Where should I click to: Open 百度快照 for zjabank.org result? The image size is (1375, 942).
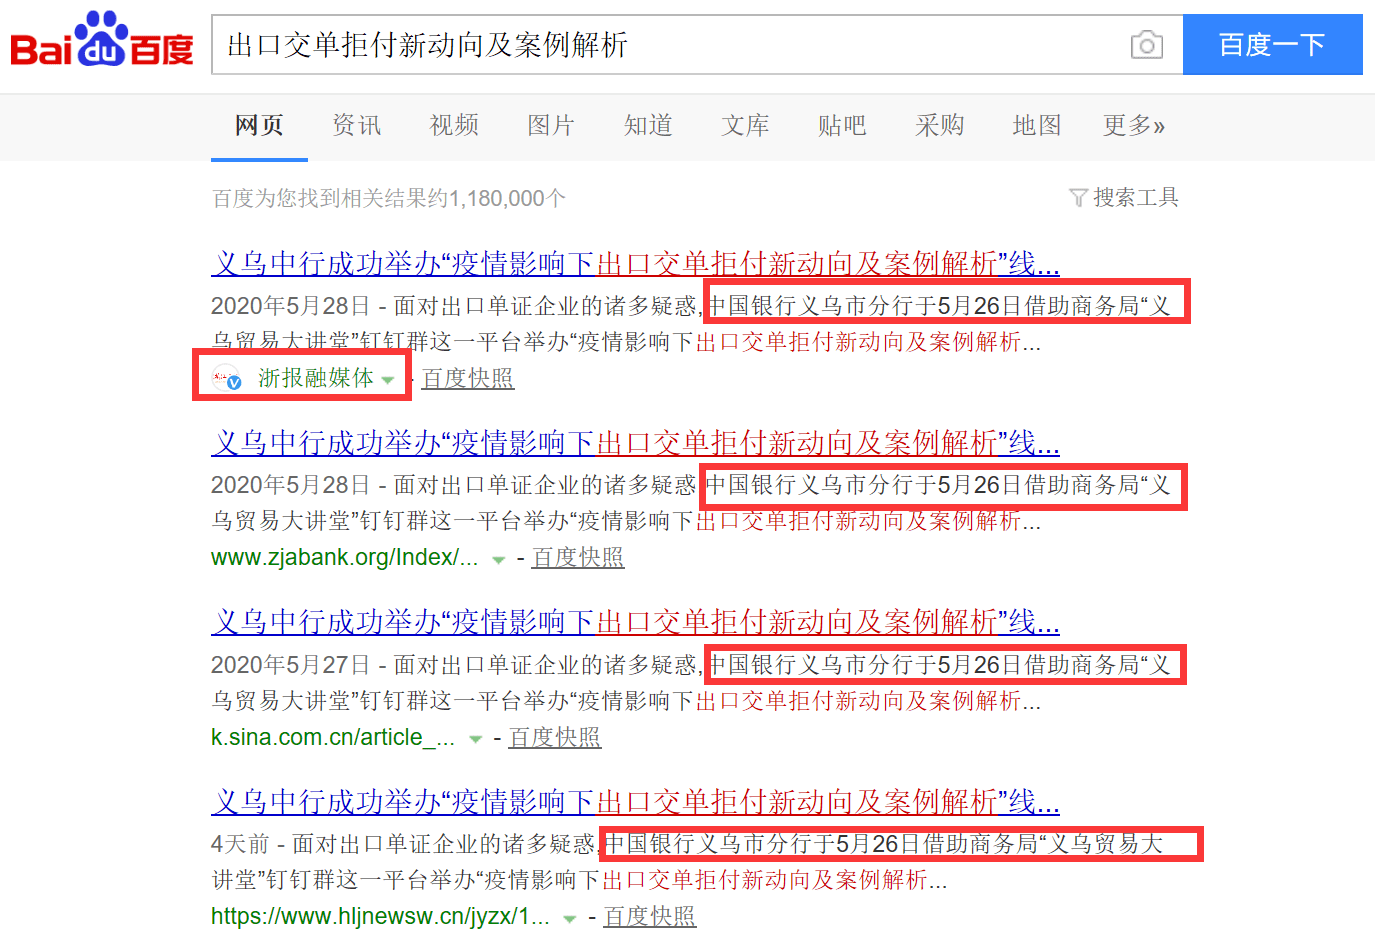[x=578, y=557]
